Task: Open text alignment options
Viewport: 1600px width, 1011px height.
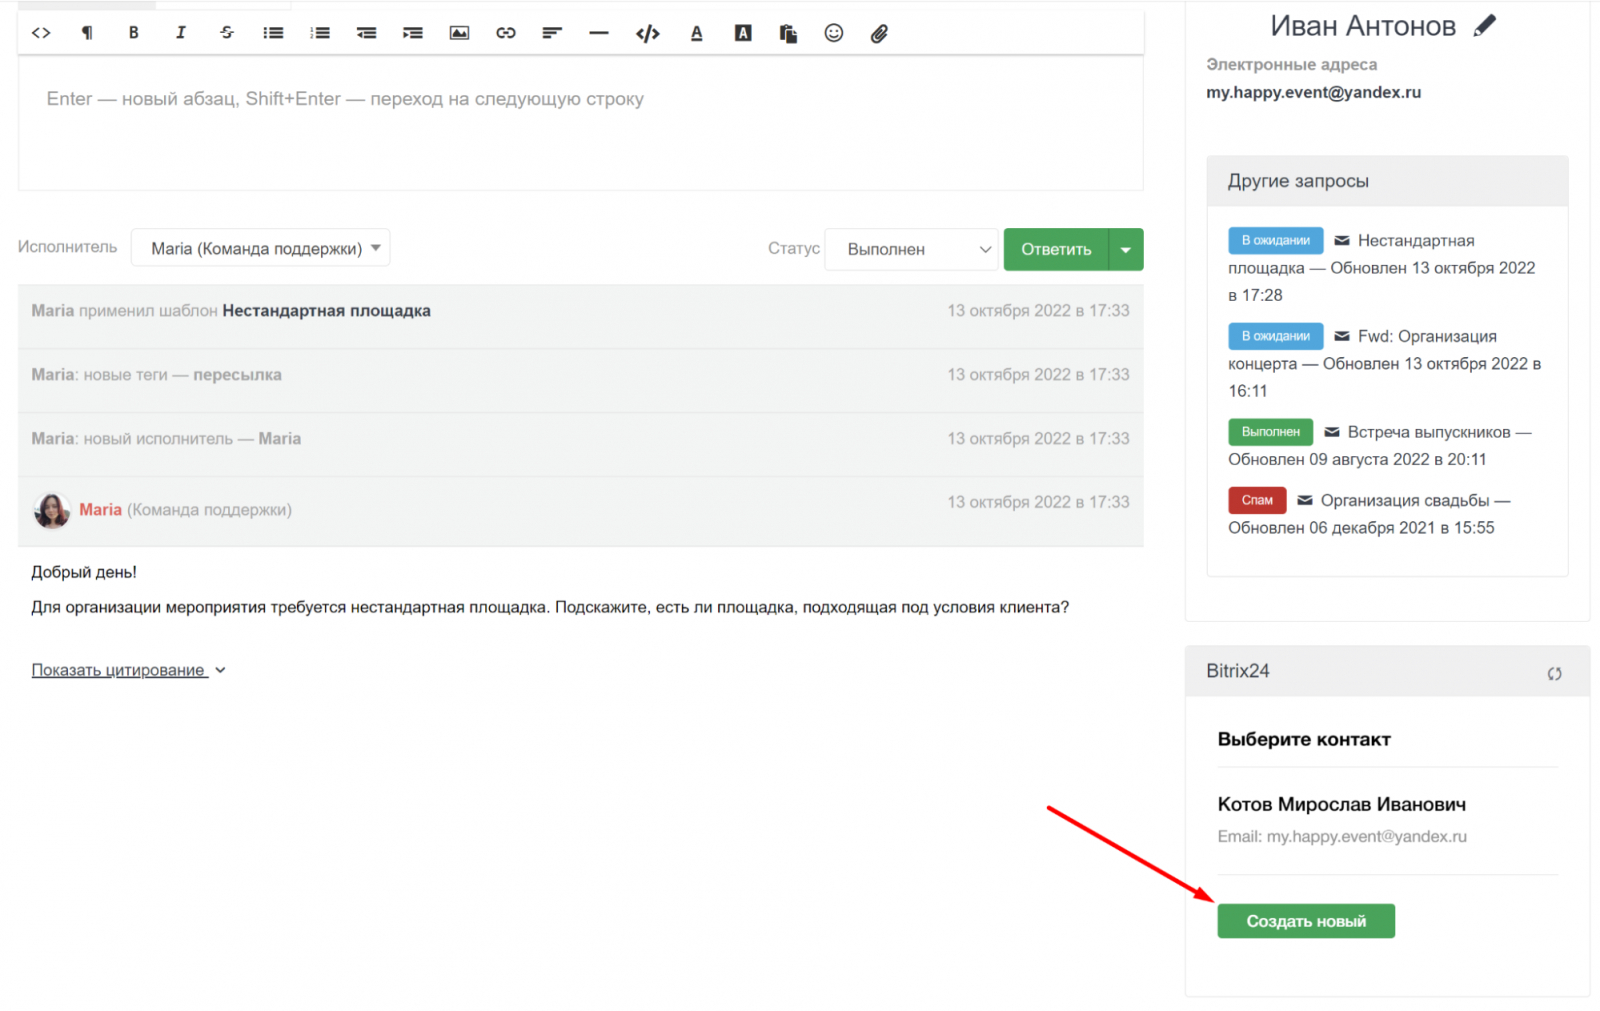Action: click(x=552, y=33)
